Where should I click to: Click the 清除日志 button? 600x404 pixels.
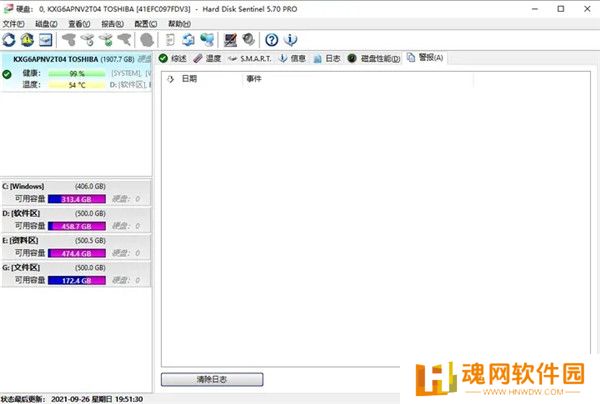(x=211, y=380)
